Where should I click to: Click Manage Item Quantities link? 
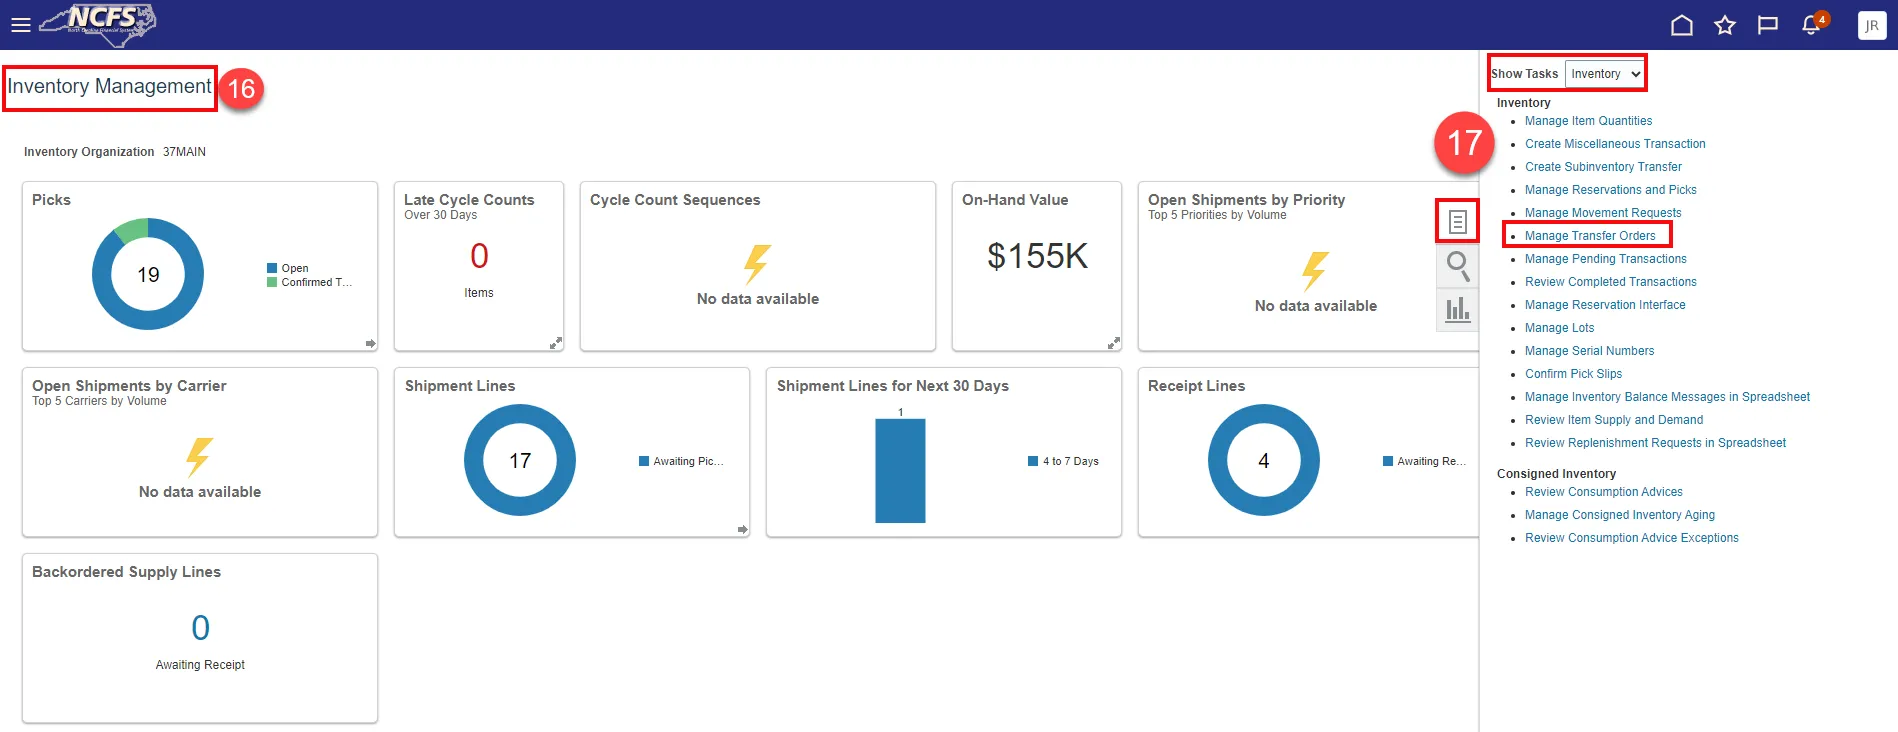click(1588, 121)
